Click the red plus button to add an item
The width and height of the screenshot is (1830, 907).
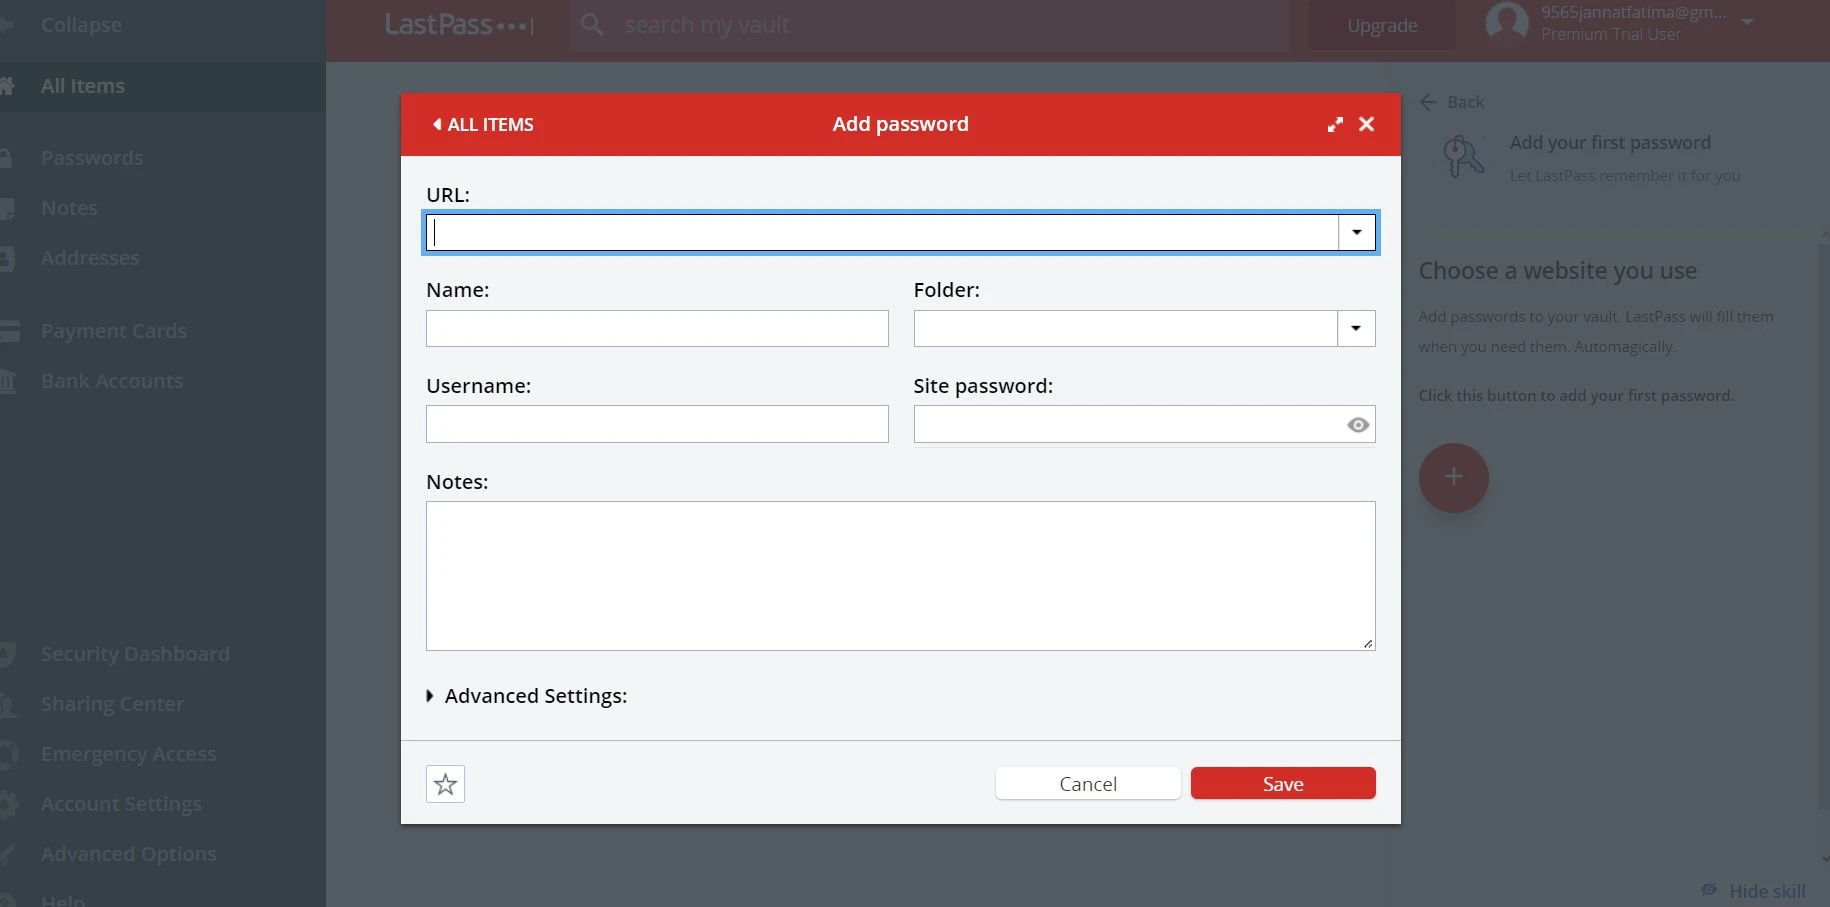tap(1453, 478)
